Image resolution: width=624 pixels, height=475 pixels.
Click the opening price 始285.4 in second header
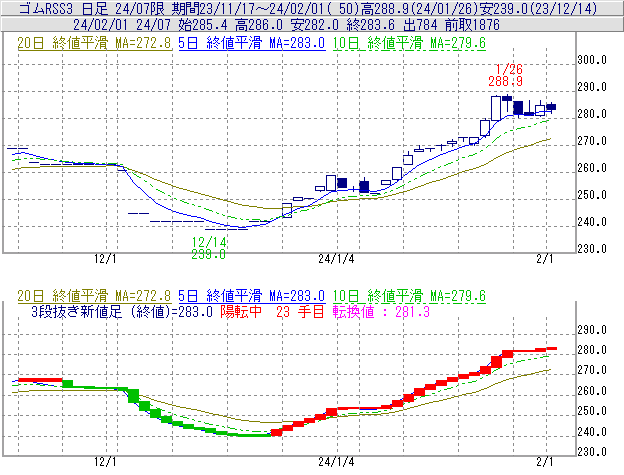click(203, 25)
